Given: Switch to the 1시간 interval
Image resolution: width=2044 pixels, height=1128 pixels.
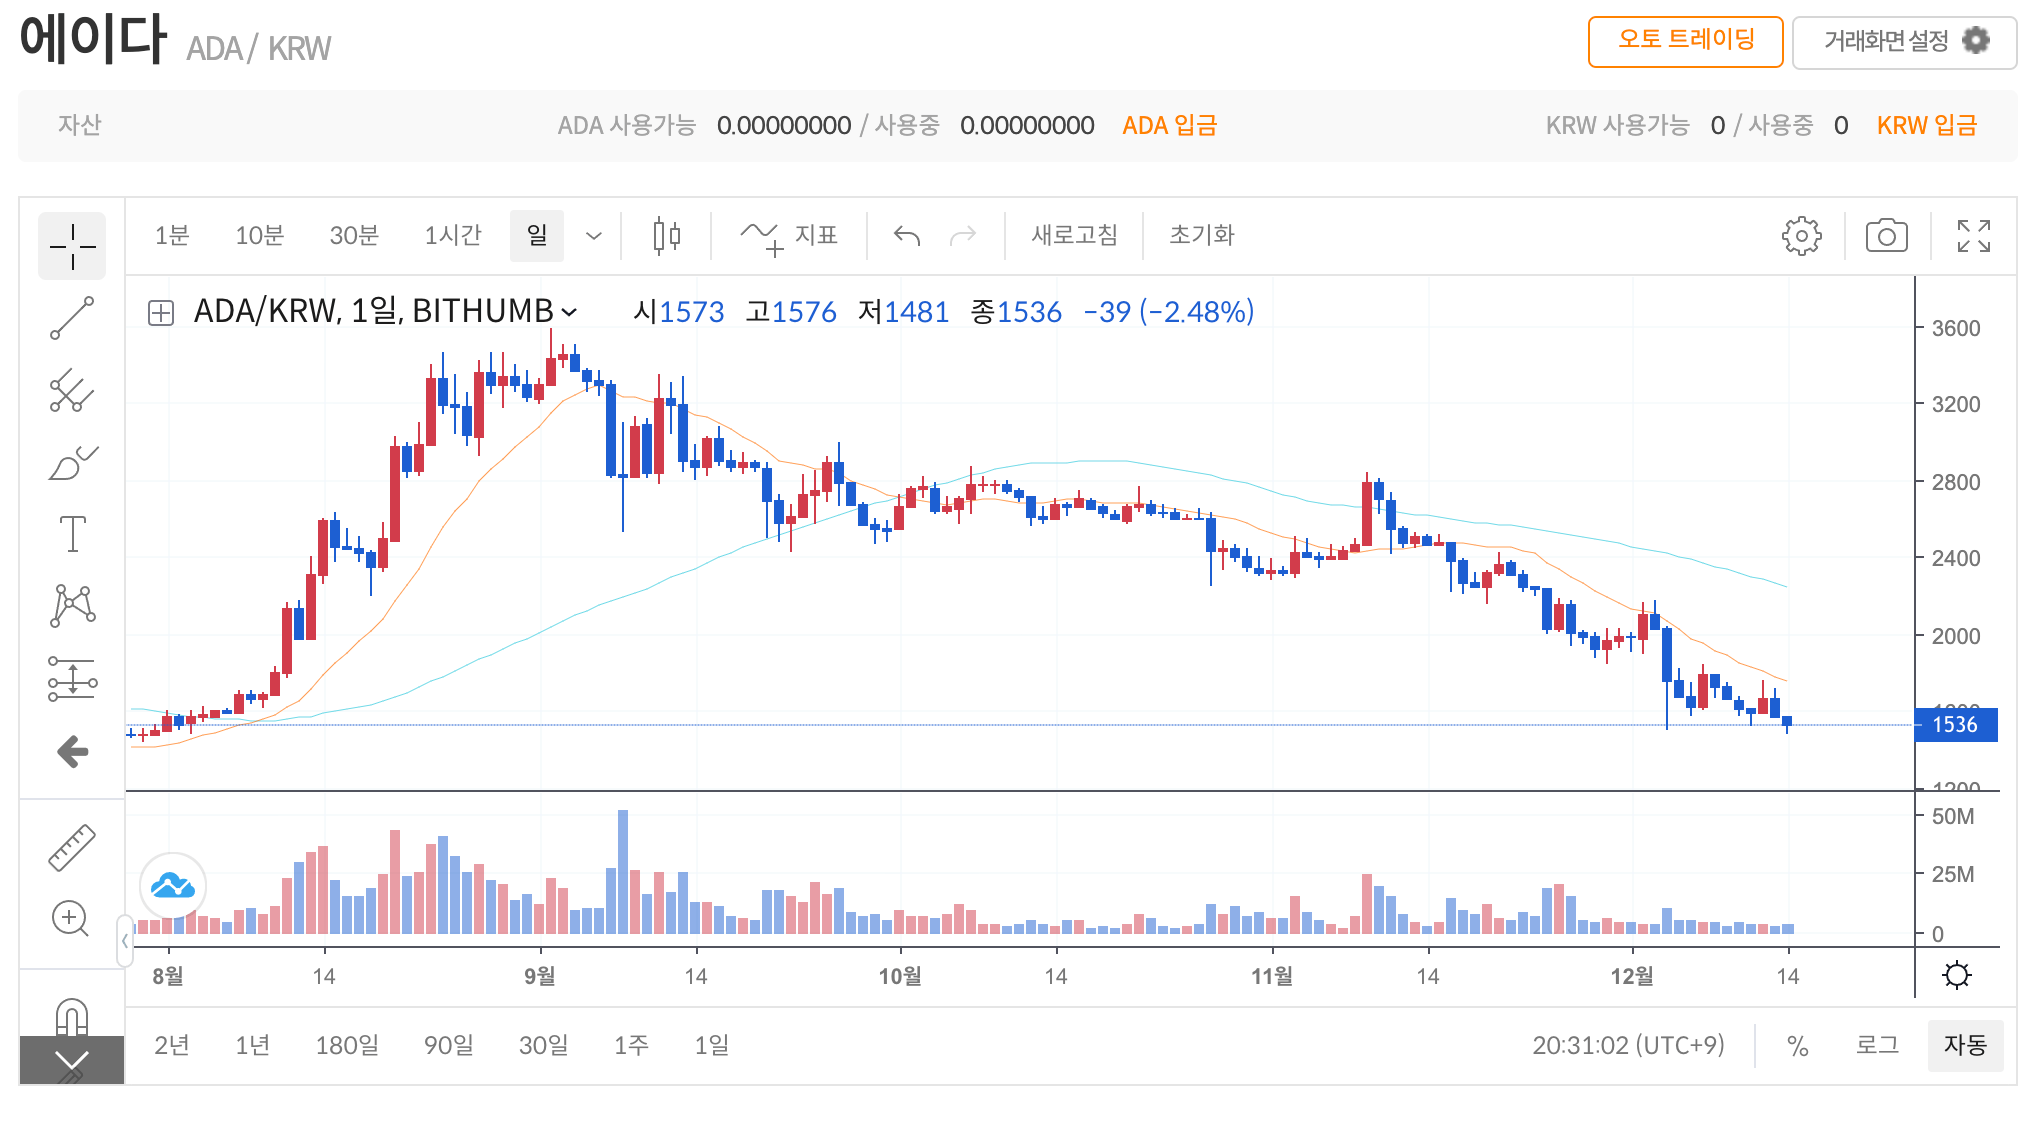Looking at the screenshot, I should point(452,236).
